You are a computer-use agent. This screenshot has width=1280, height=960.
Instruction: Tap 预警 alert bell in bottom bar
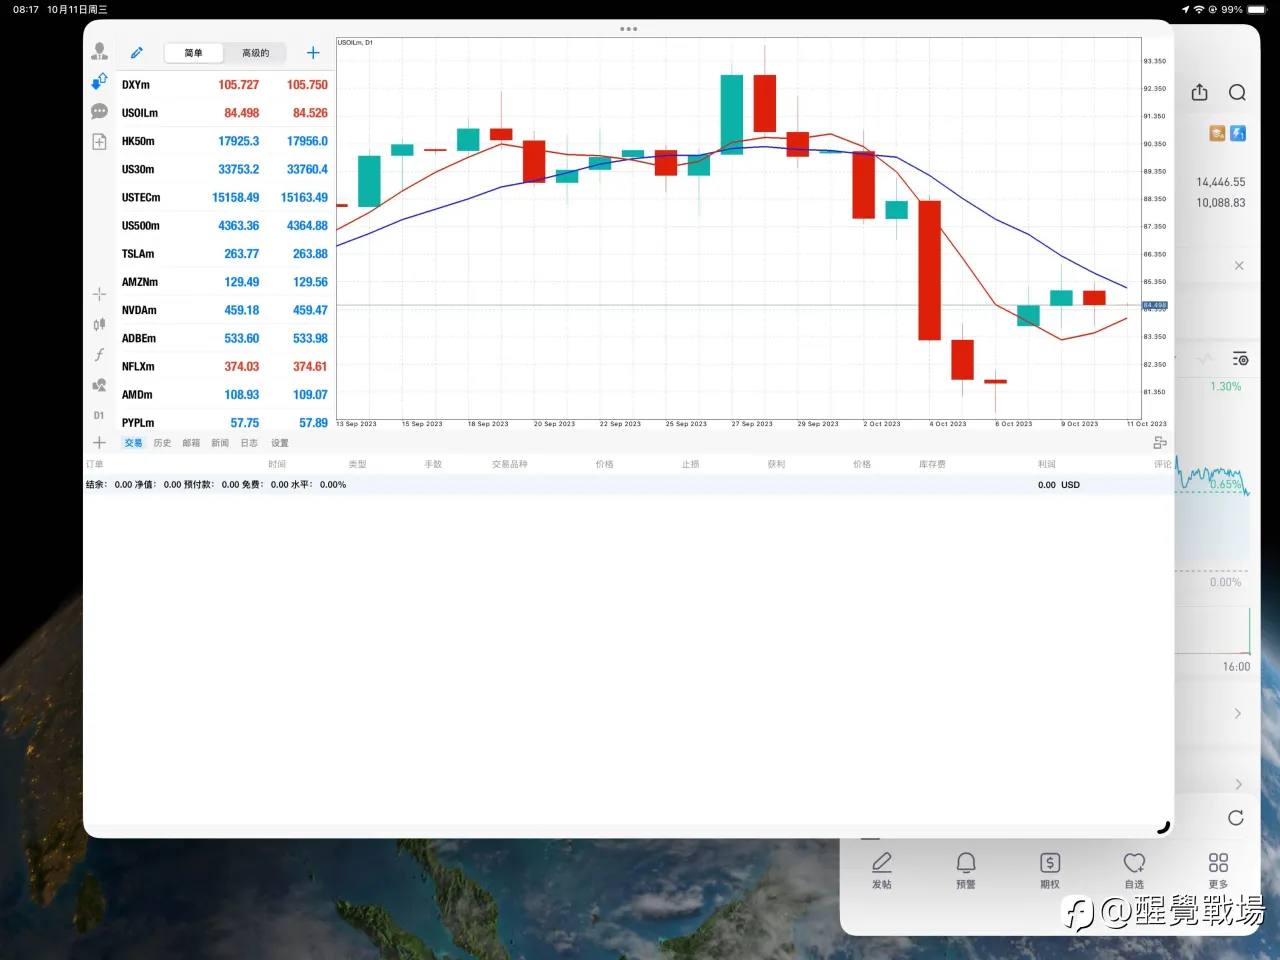[x=966, y=870]
